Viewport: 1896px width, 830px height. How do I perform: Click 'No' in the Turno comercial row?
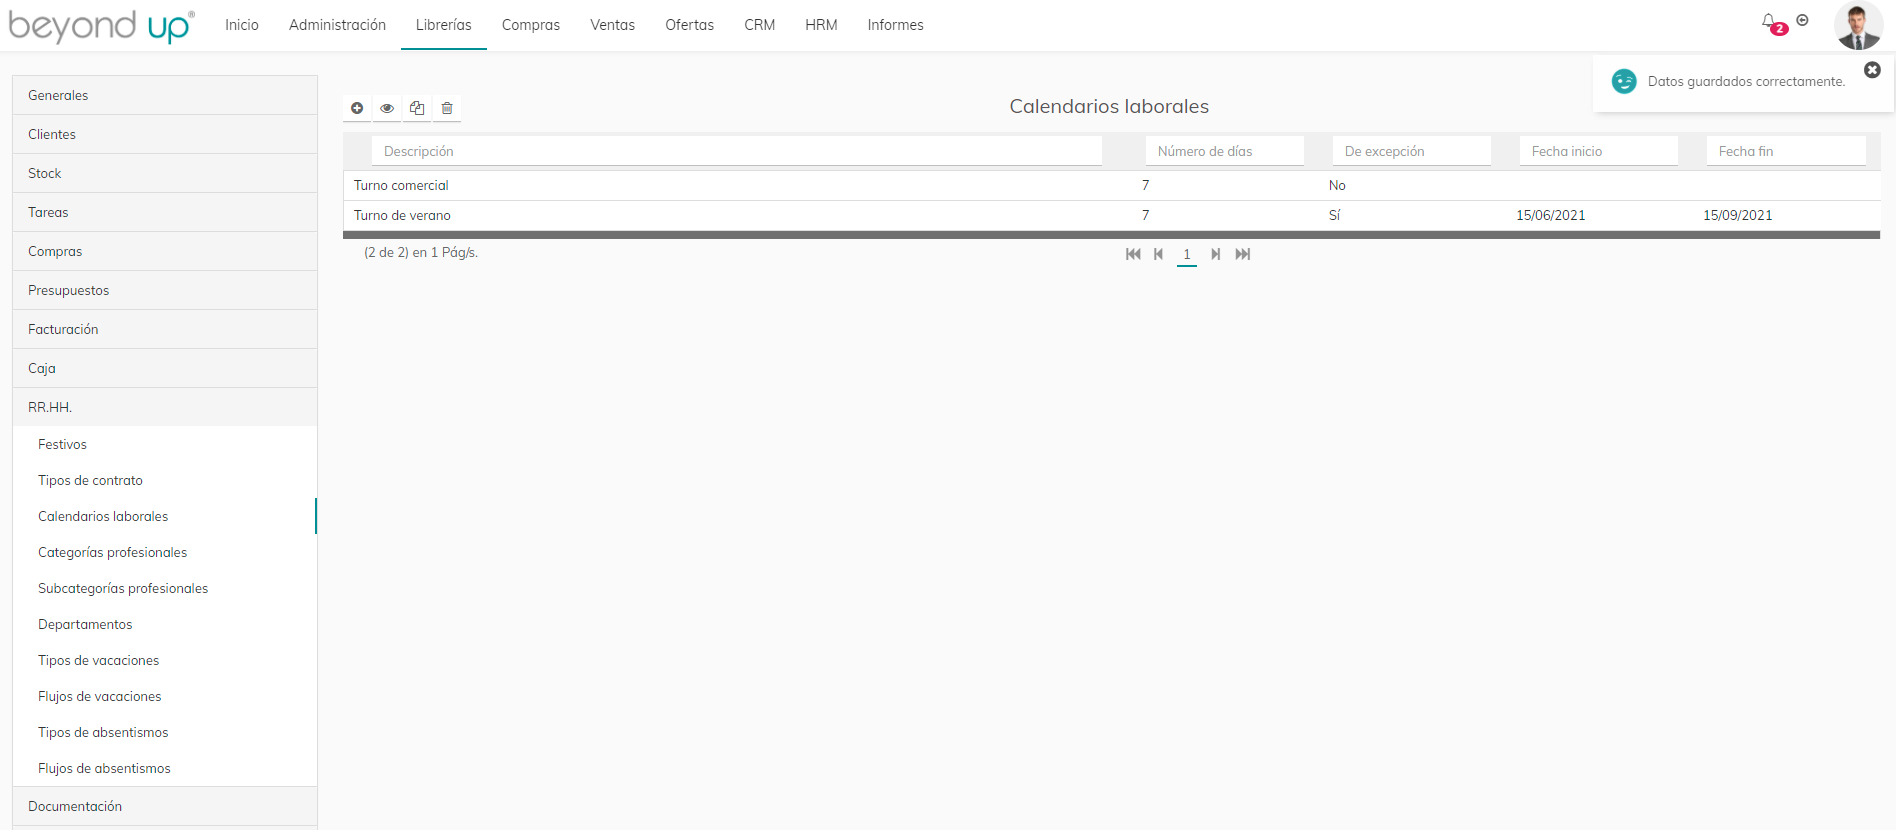[1337, 185]
